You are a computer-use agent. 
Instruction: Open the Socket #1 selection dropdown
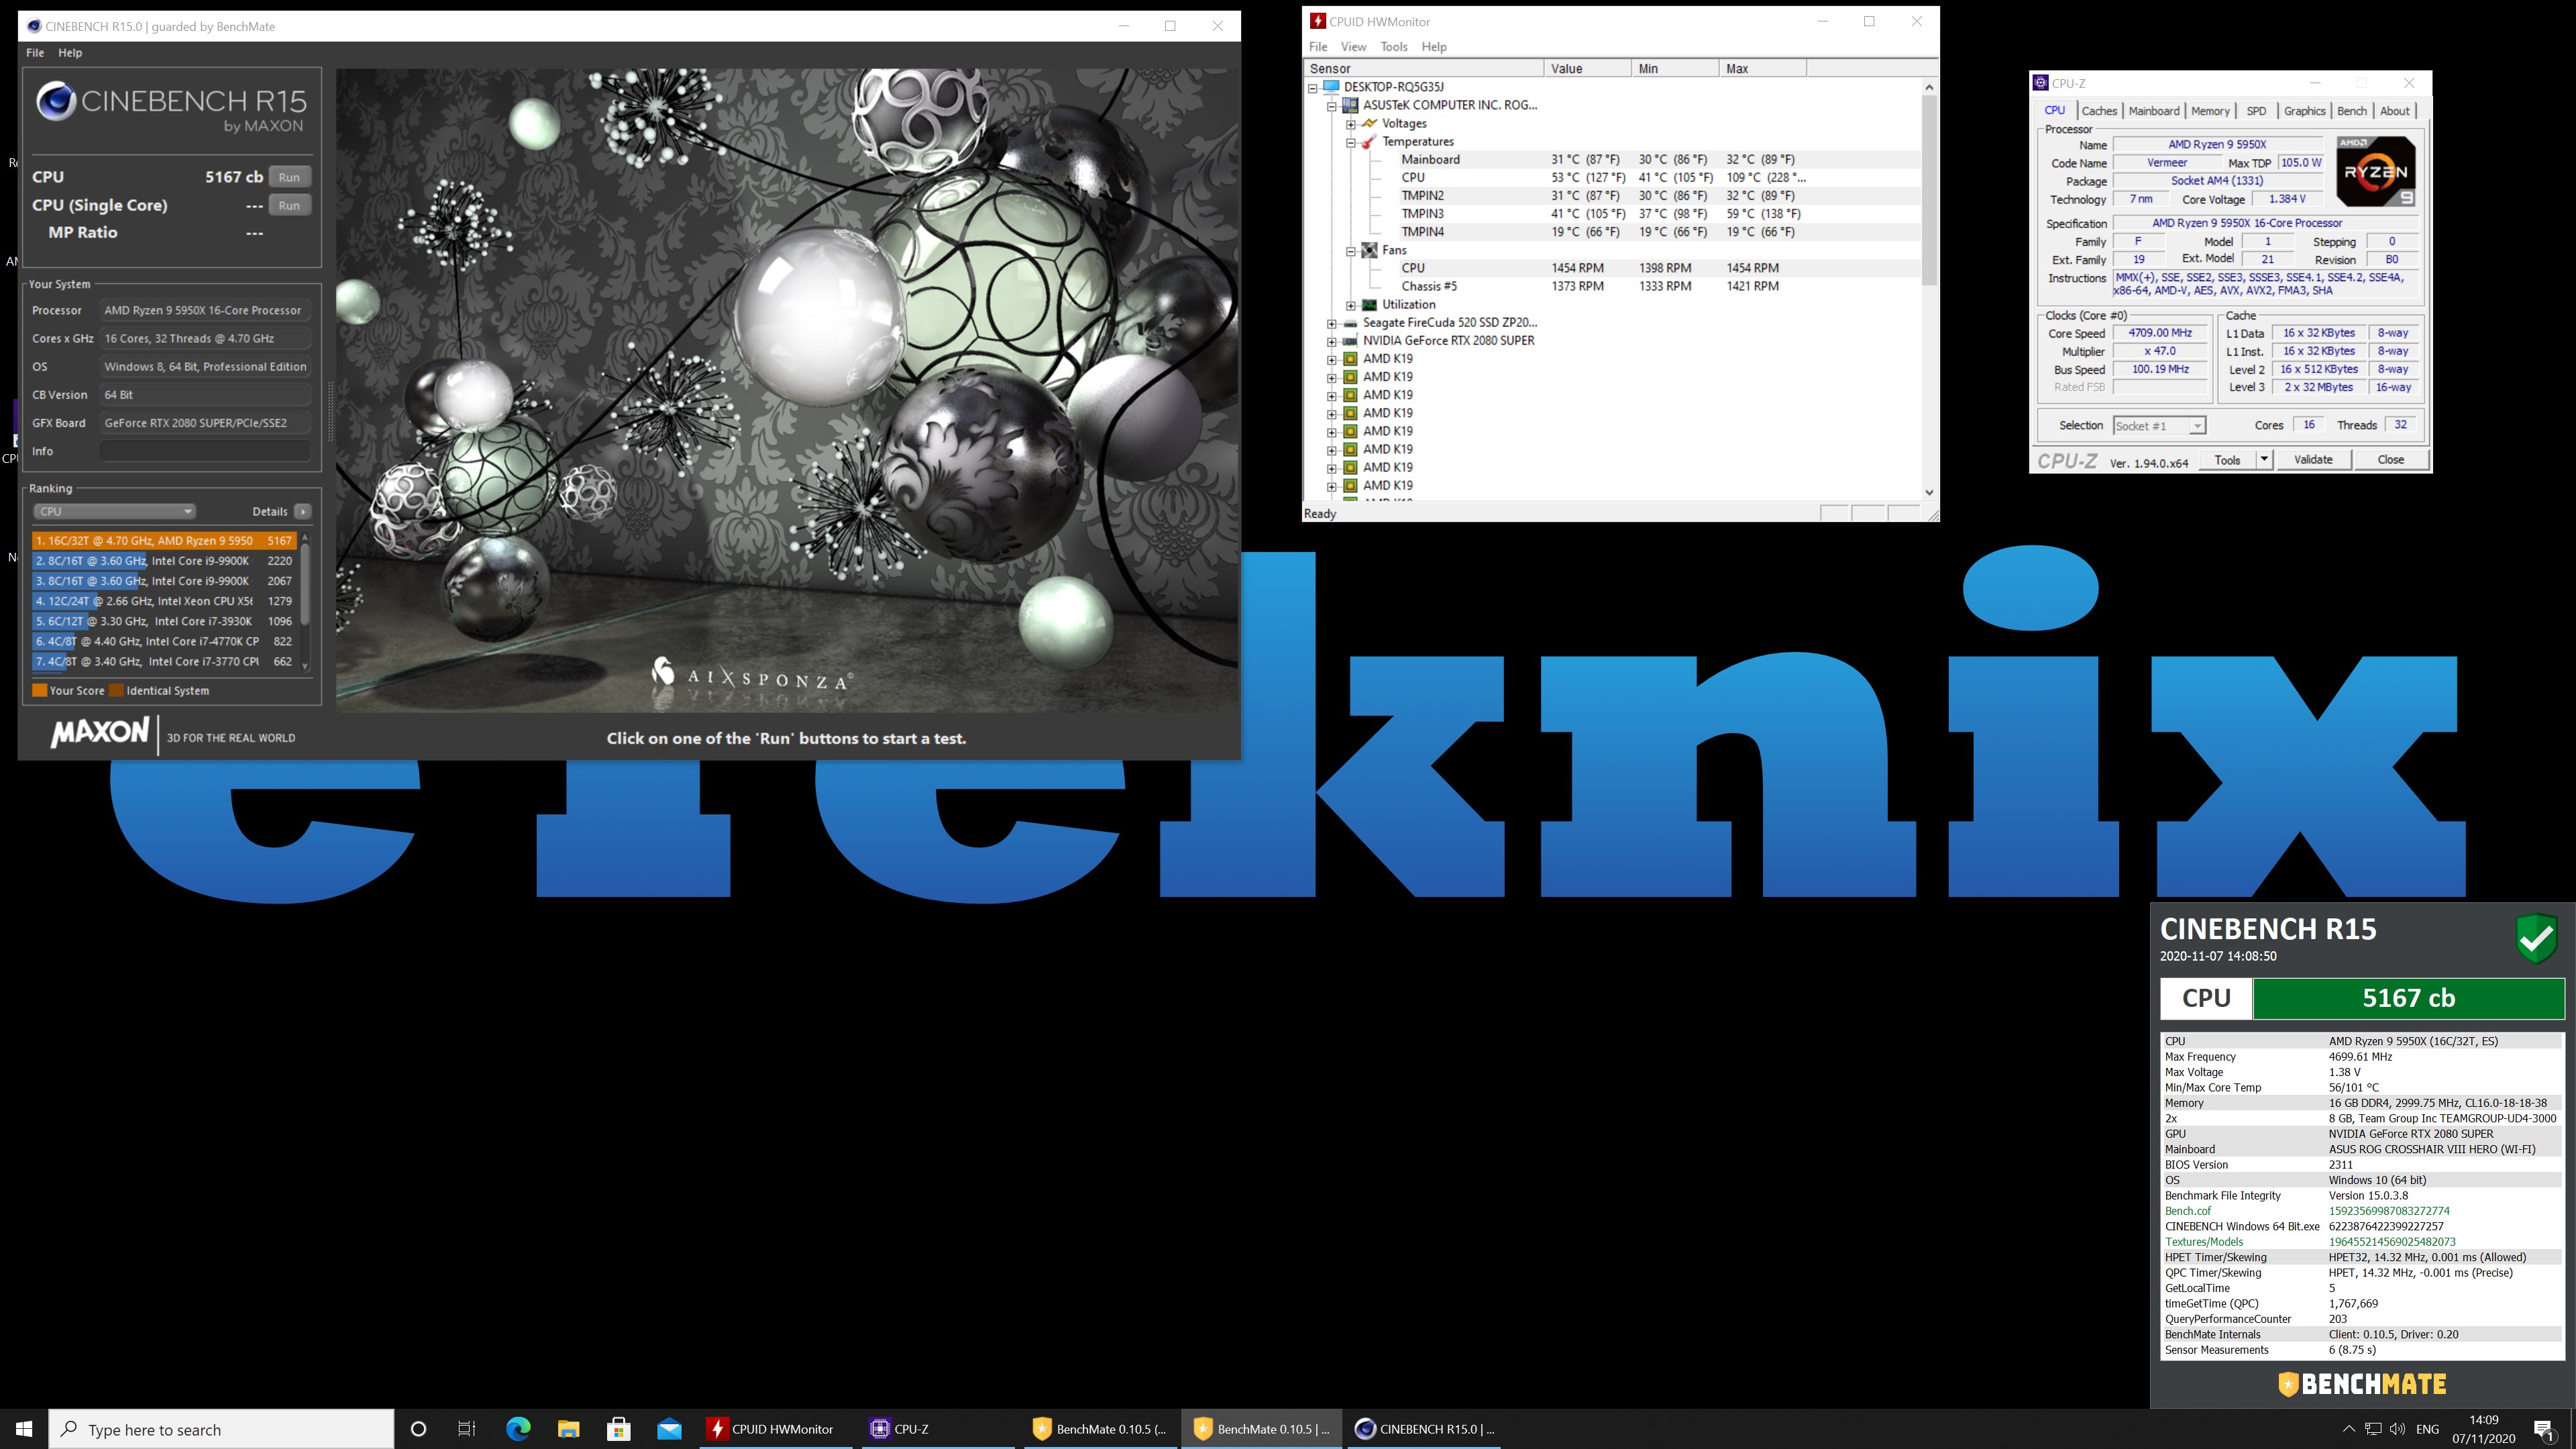[2158, 426]
